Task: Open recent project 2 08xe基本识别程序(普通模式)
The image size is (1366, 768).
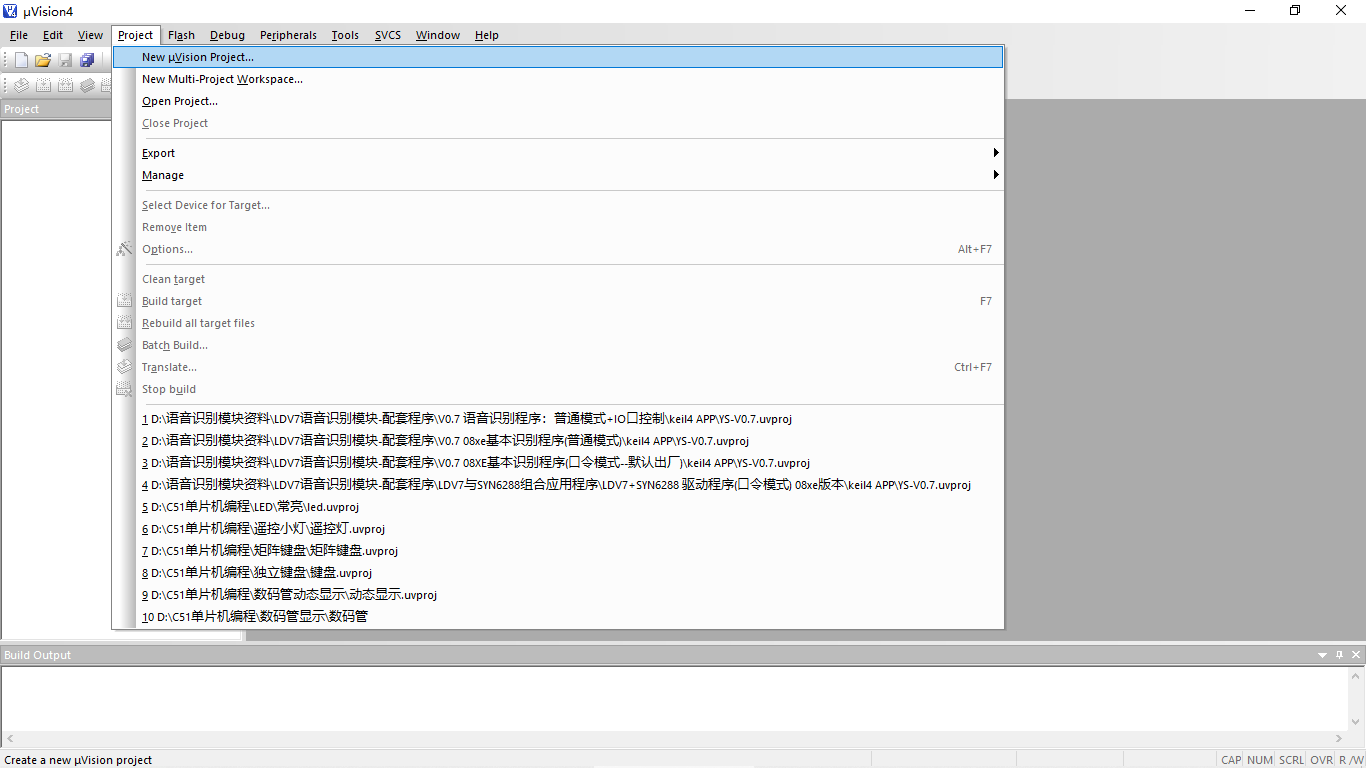Action: [558, 441]
